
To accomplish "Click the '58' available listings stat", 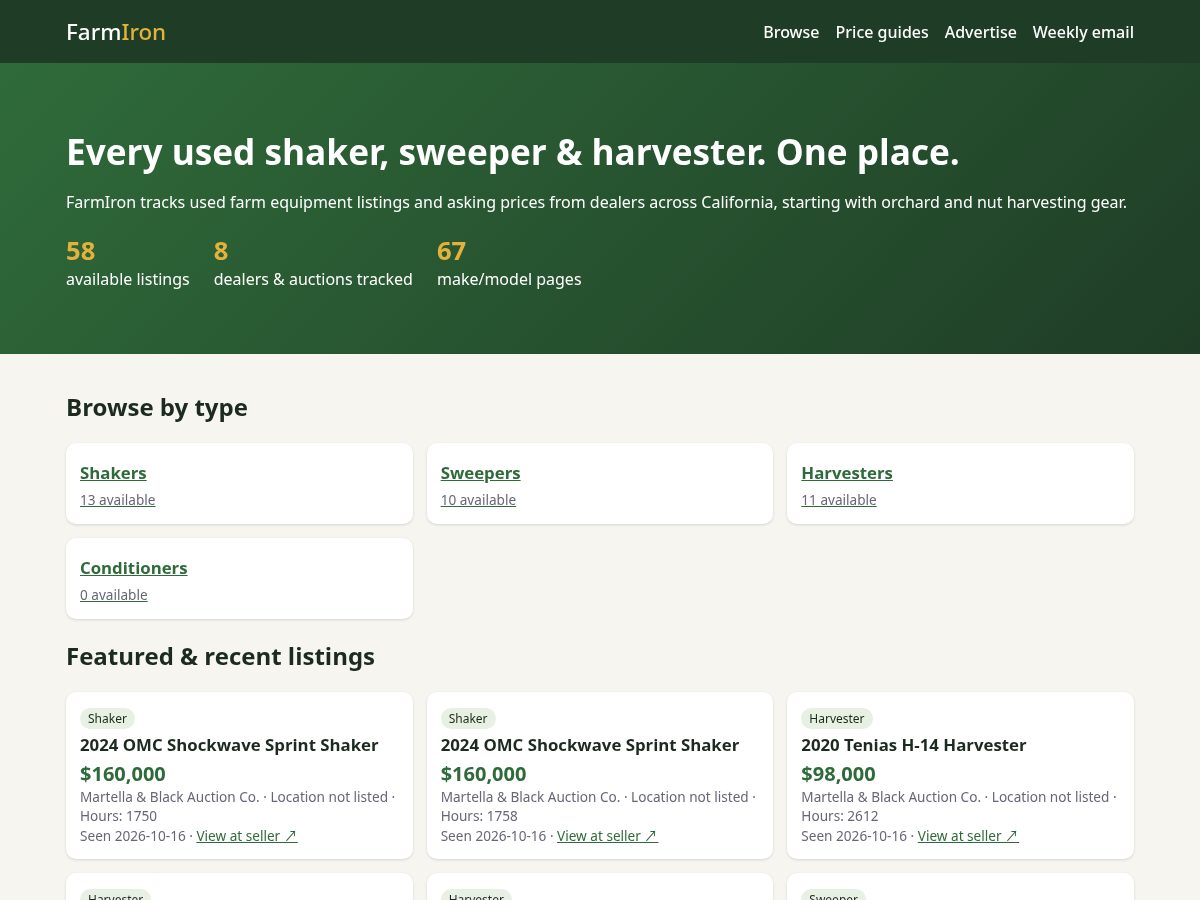I will click(81, 251).
